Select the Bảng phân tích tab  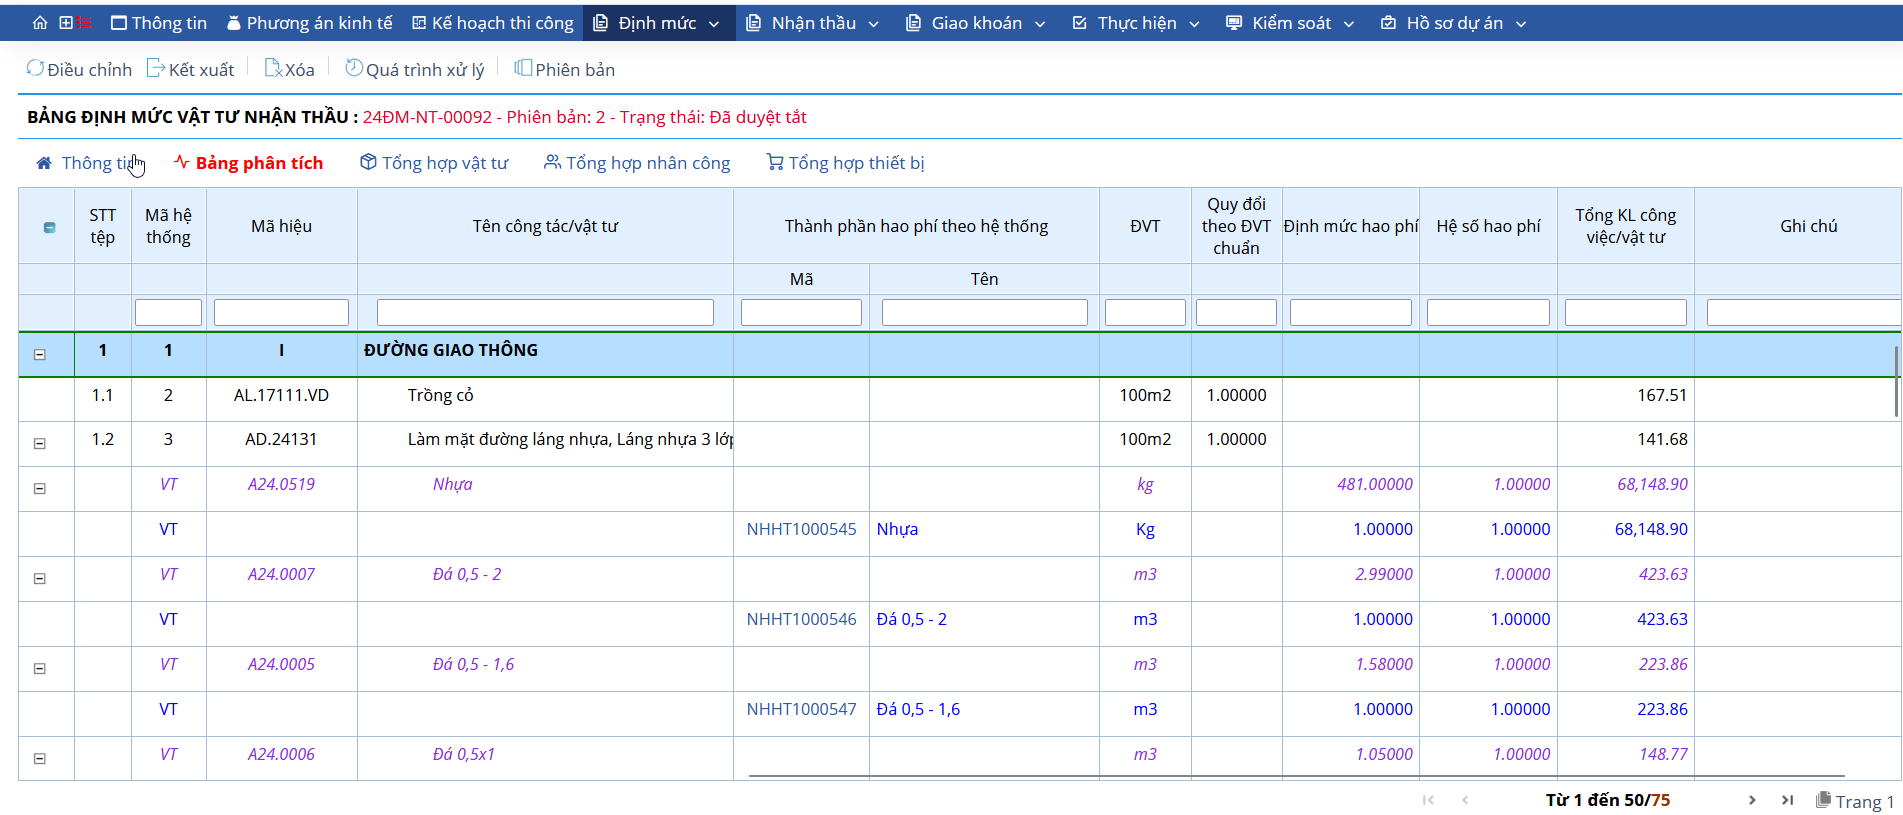[248, 163]
